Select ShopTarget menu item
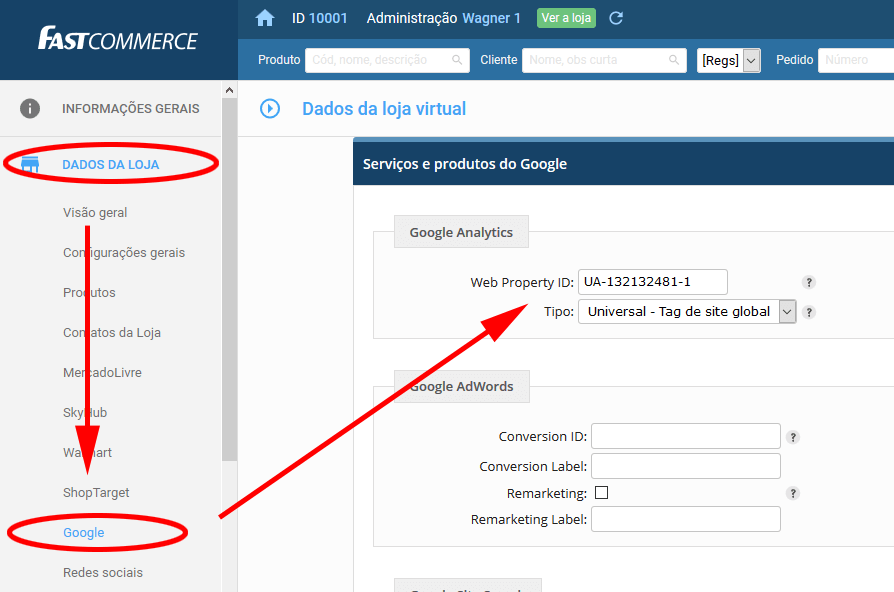Viewport: 894px width, 592px height. point(96,492)
